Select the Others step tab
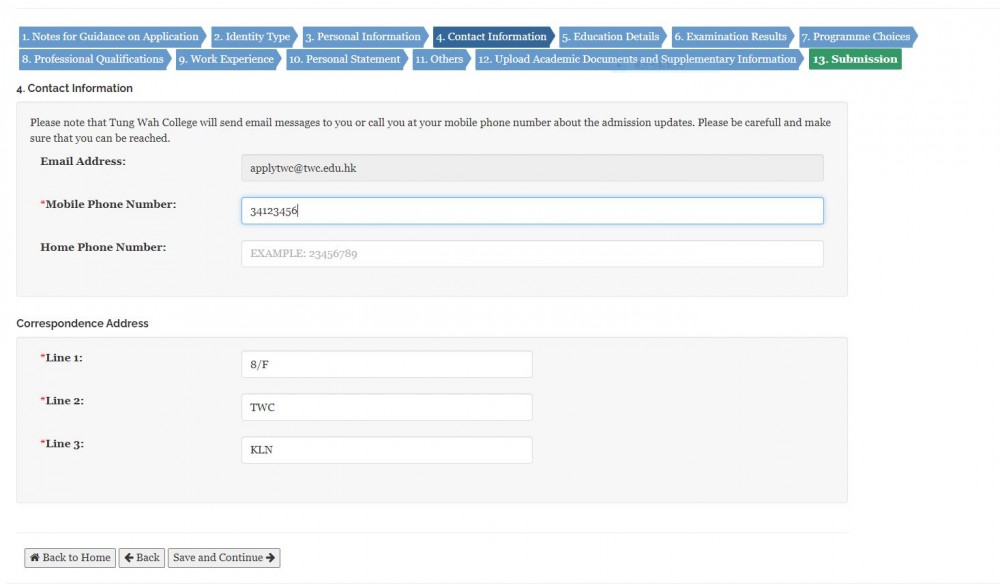 click(440, 59)
